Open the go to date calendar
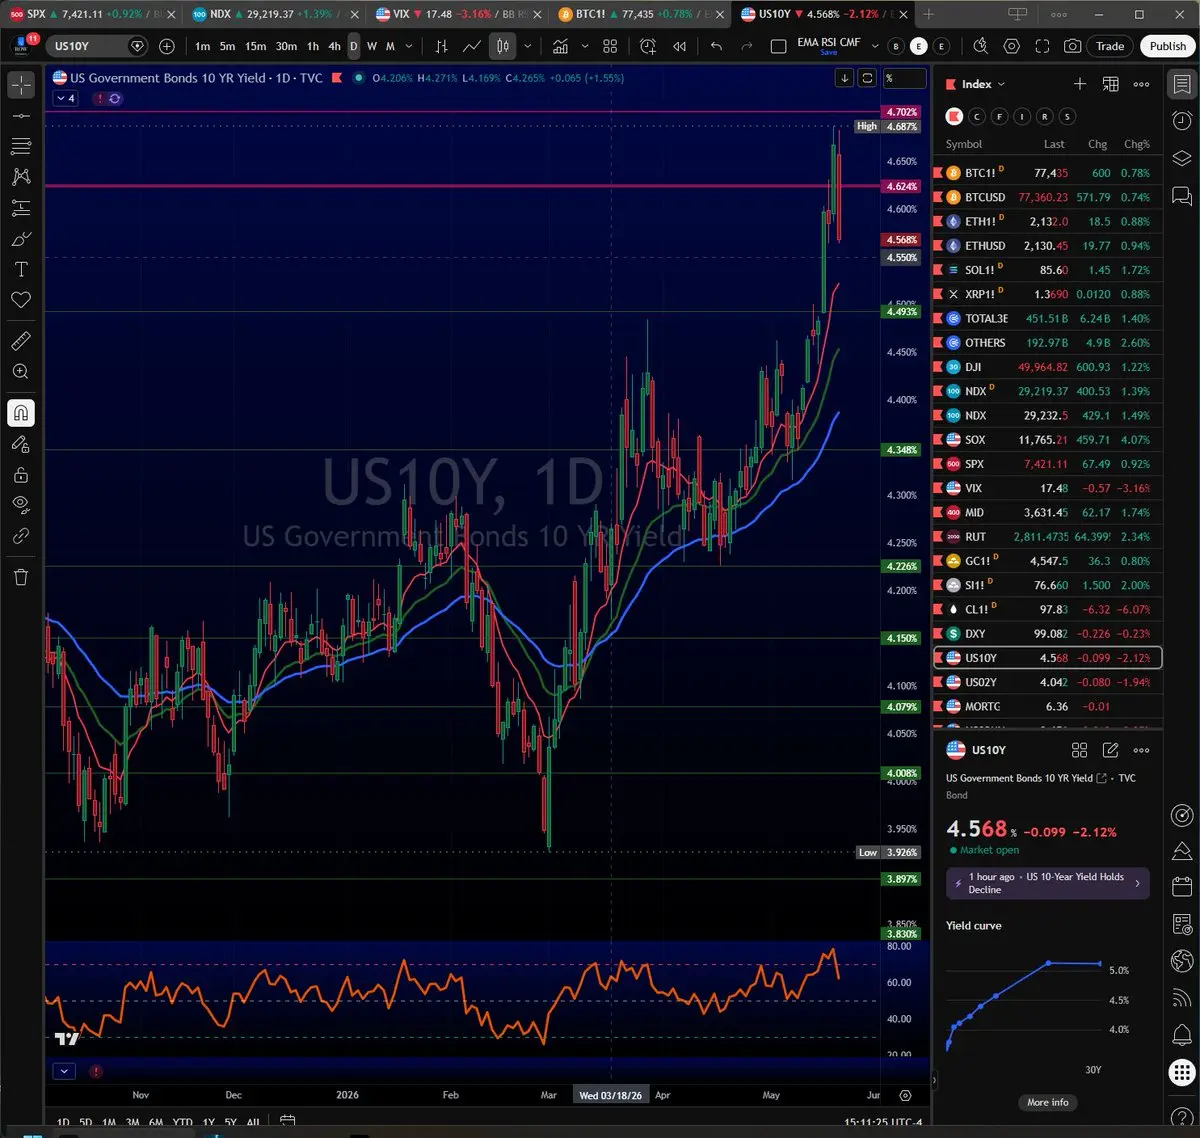The image size is (1200, 1138). tap(287, 1122)
